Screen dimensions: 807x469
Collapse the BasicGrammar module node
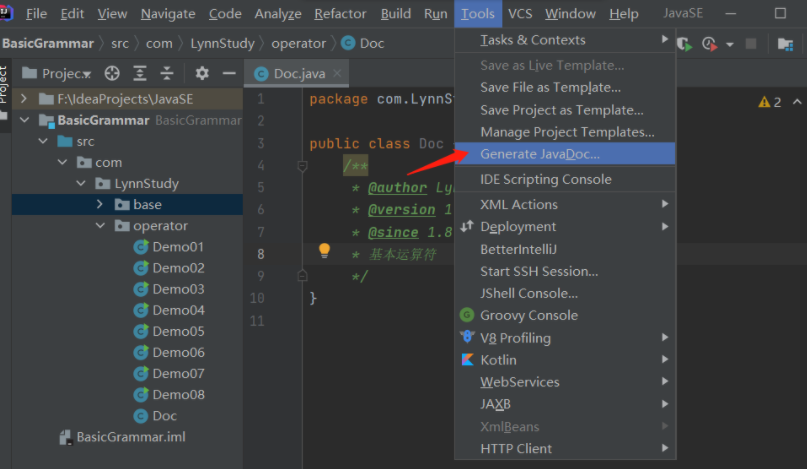pyautogui.click(x=24, y=120)
